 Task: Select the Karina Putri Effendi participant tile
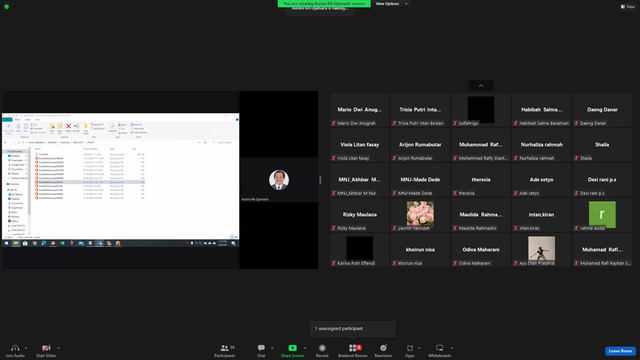360,250
